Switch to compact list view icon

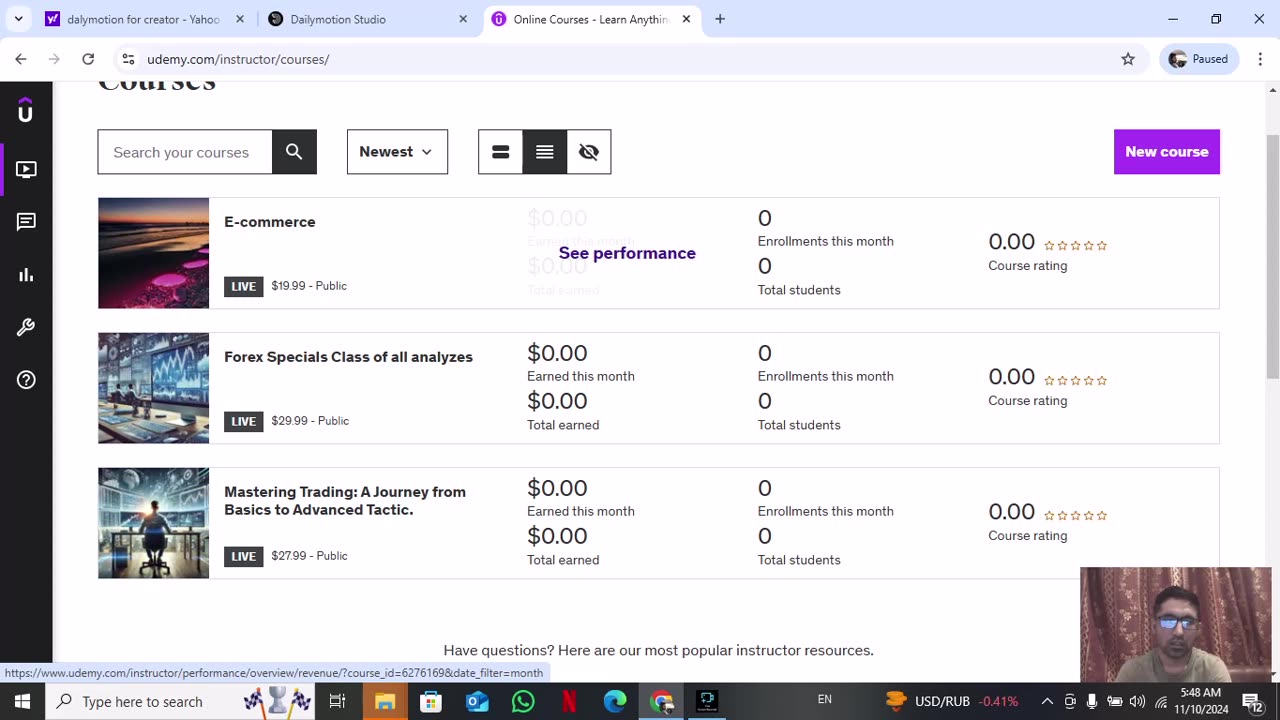(545, 152)
